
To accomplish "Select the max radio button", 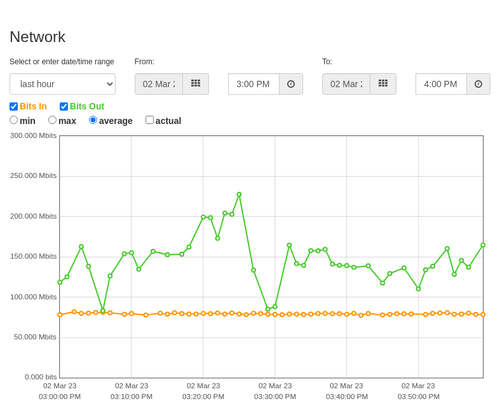I will [52, 120].
